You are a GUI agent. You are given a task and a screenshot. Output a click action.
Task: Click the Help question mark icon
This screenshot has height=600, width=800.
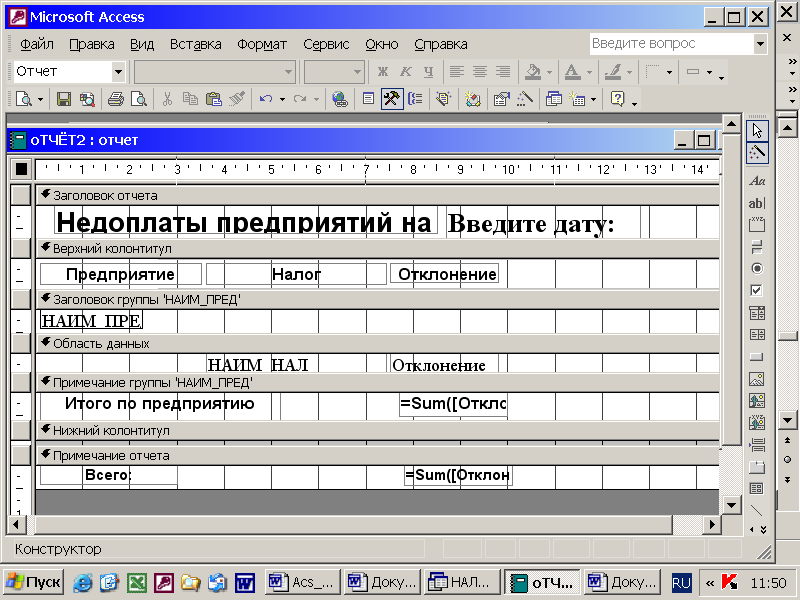click(617, 98)
